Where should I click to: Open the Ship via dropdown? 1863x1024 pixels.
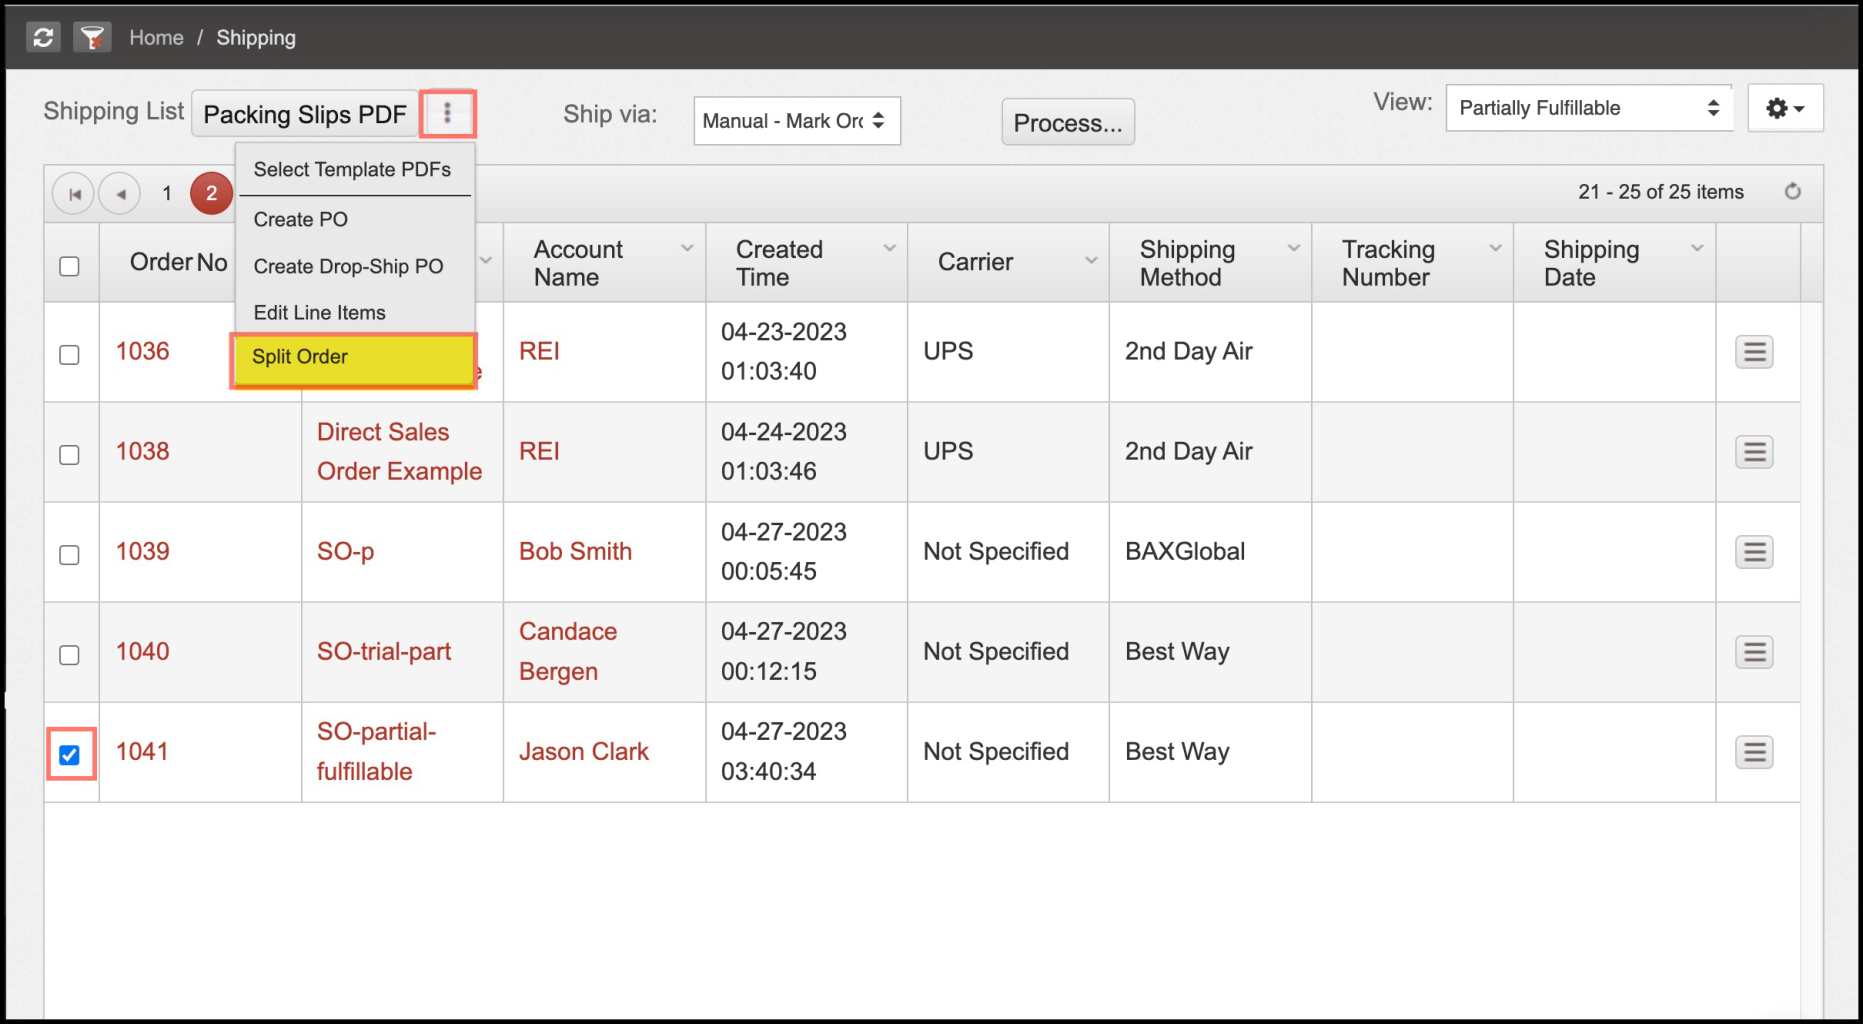797,121
